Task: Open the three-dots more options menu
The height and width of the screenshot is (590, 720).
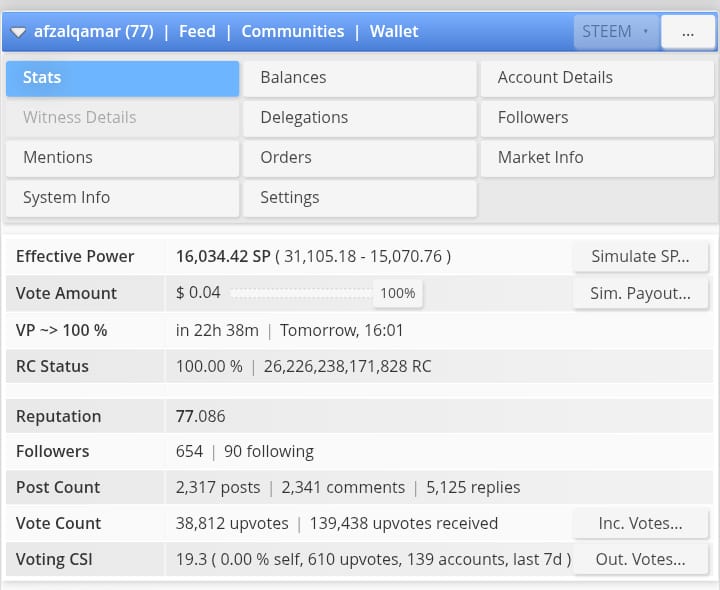Action: [x=687, y=32]
